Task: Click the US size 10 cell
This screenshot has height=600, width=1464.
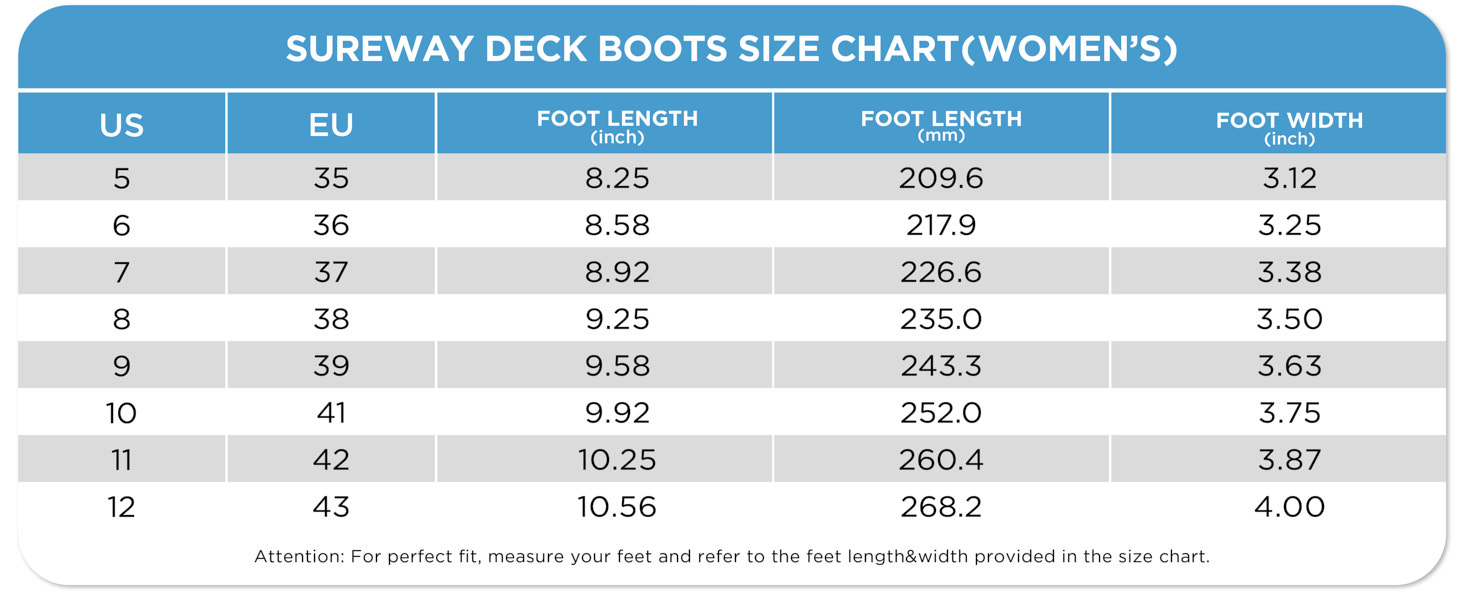Action: tap(121, 413)
